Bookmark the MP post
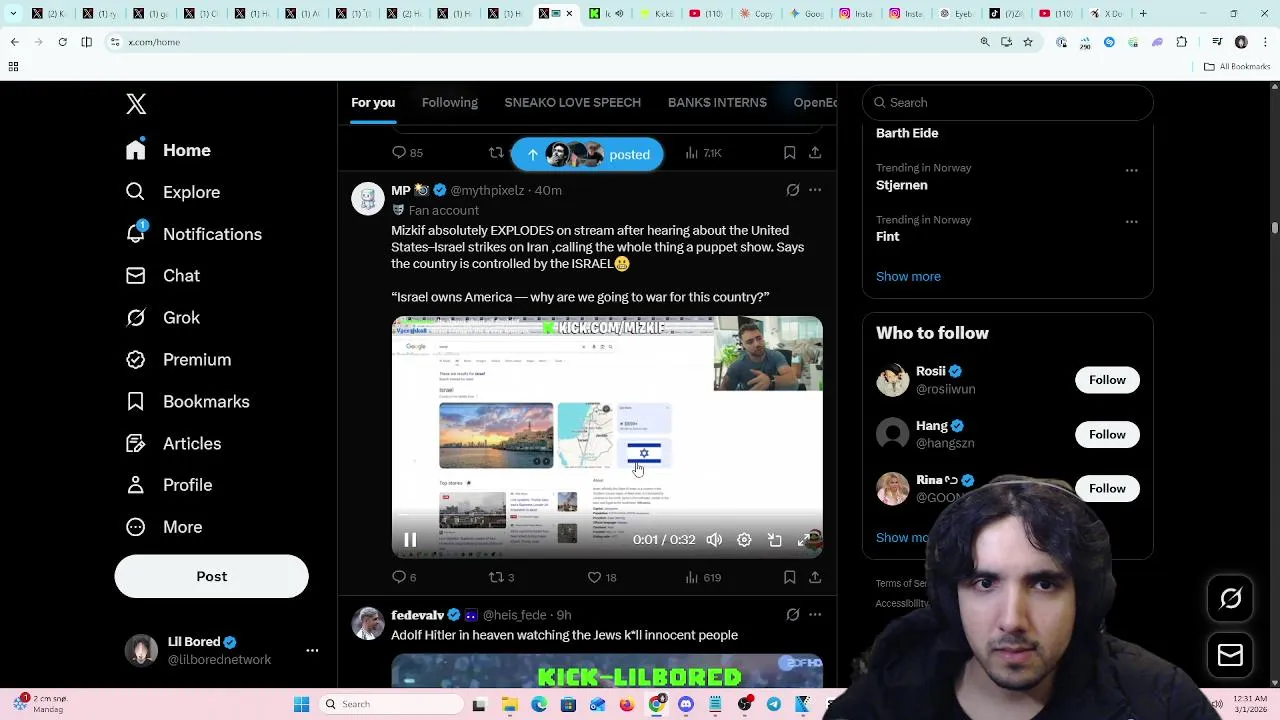 789,577
